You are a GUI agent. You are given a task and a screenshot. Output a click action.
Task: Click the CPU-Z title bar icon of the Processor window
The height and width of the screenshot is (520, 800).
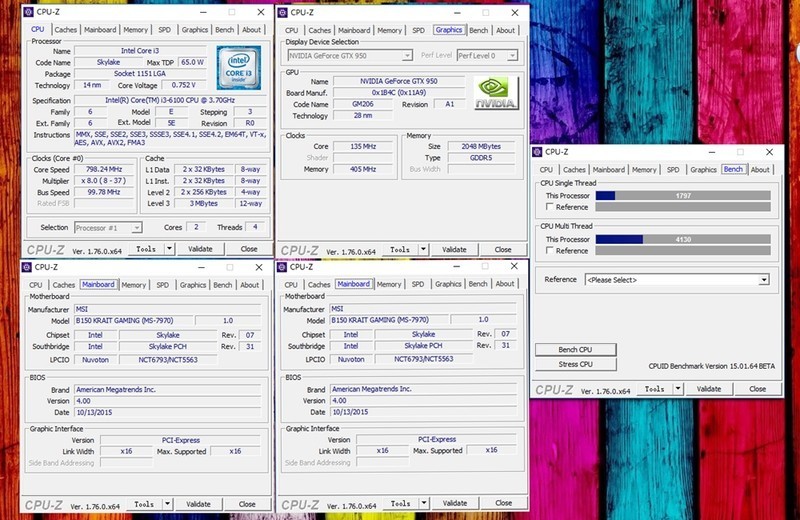coord(27,13)
